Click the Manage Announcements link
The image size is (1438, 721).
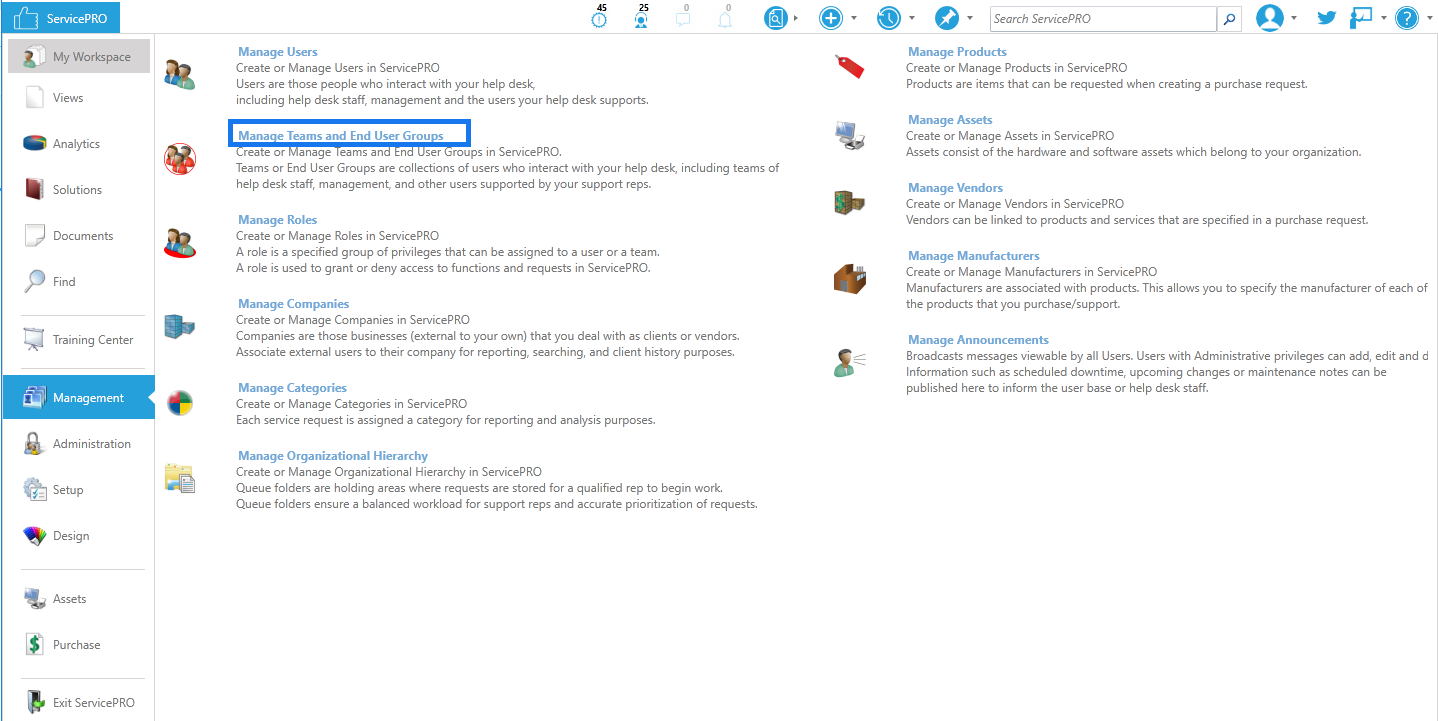click(x=978, y=340)
